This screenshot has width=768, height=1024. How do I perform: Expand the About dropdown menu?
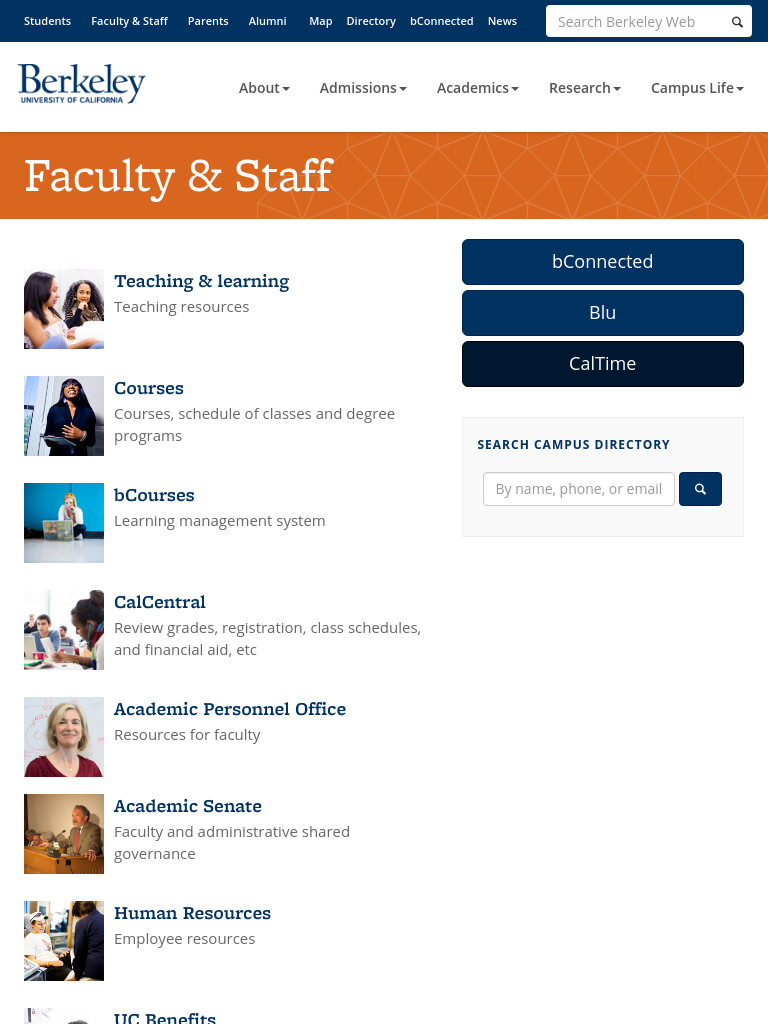[264, 88]
